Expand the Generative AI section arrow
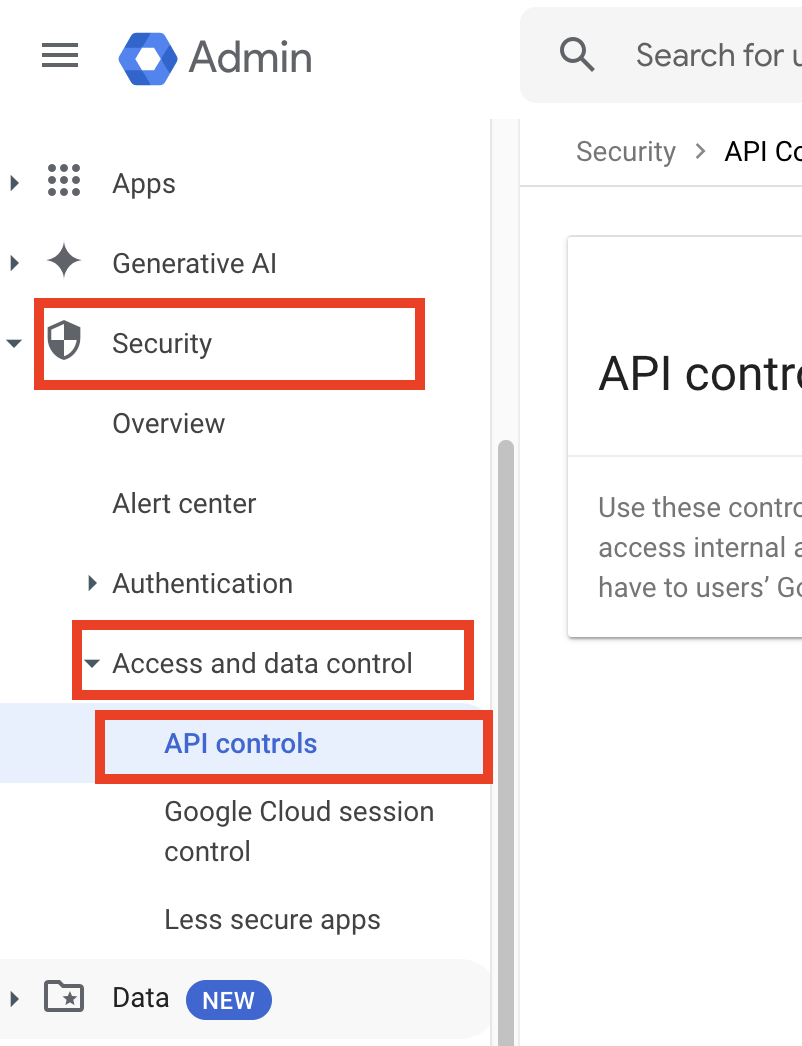Viewport: 802px width, 1046px height. pos(14,264)
